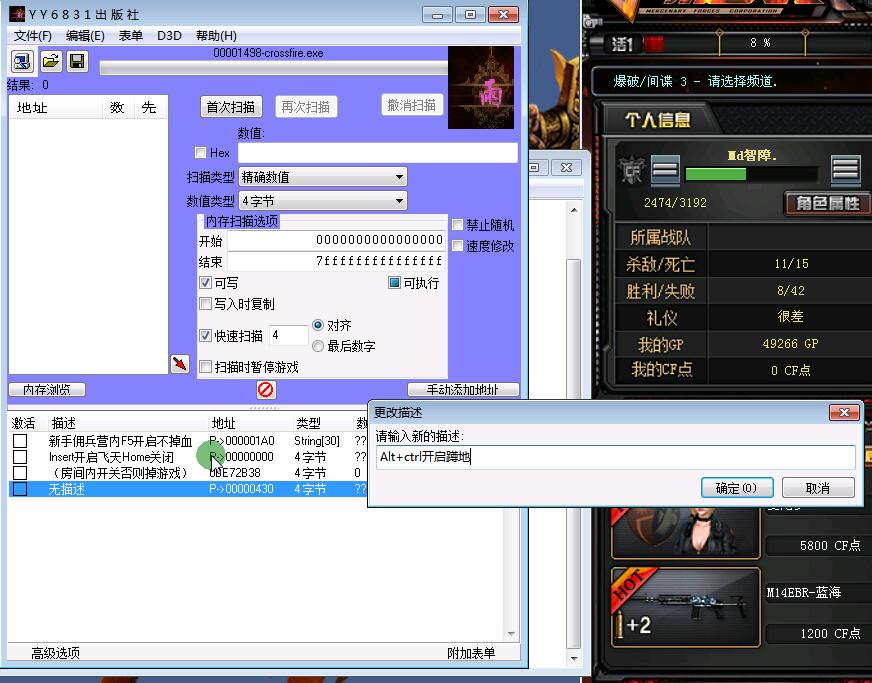This screenshot has width=872, height=683.
Task: Select address 0BE72B38 cell
Action: 235,473
